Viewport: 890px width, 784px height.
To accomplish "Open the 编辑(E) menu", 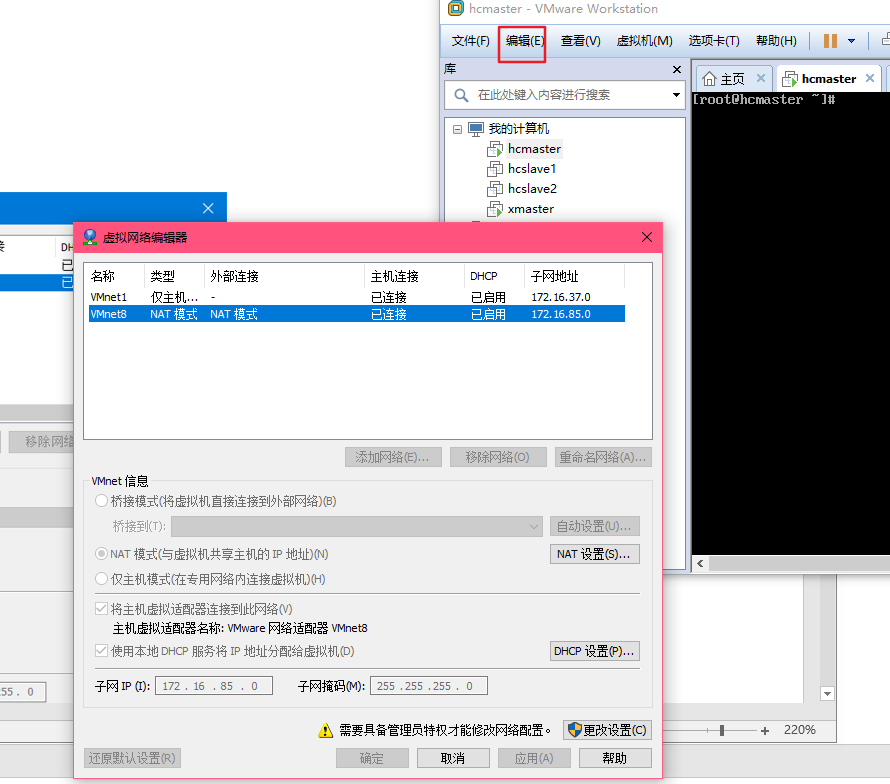I will point(524,41).
